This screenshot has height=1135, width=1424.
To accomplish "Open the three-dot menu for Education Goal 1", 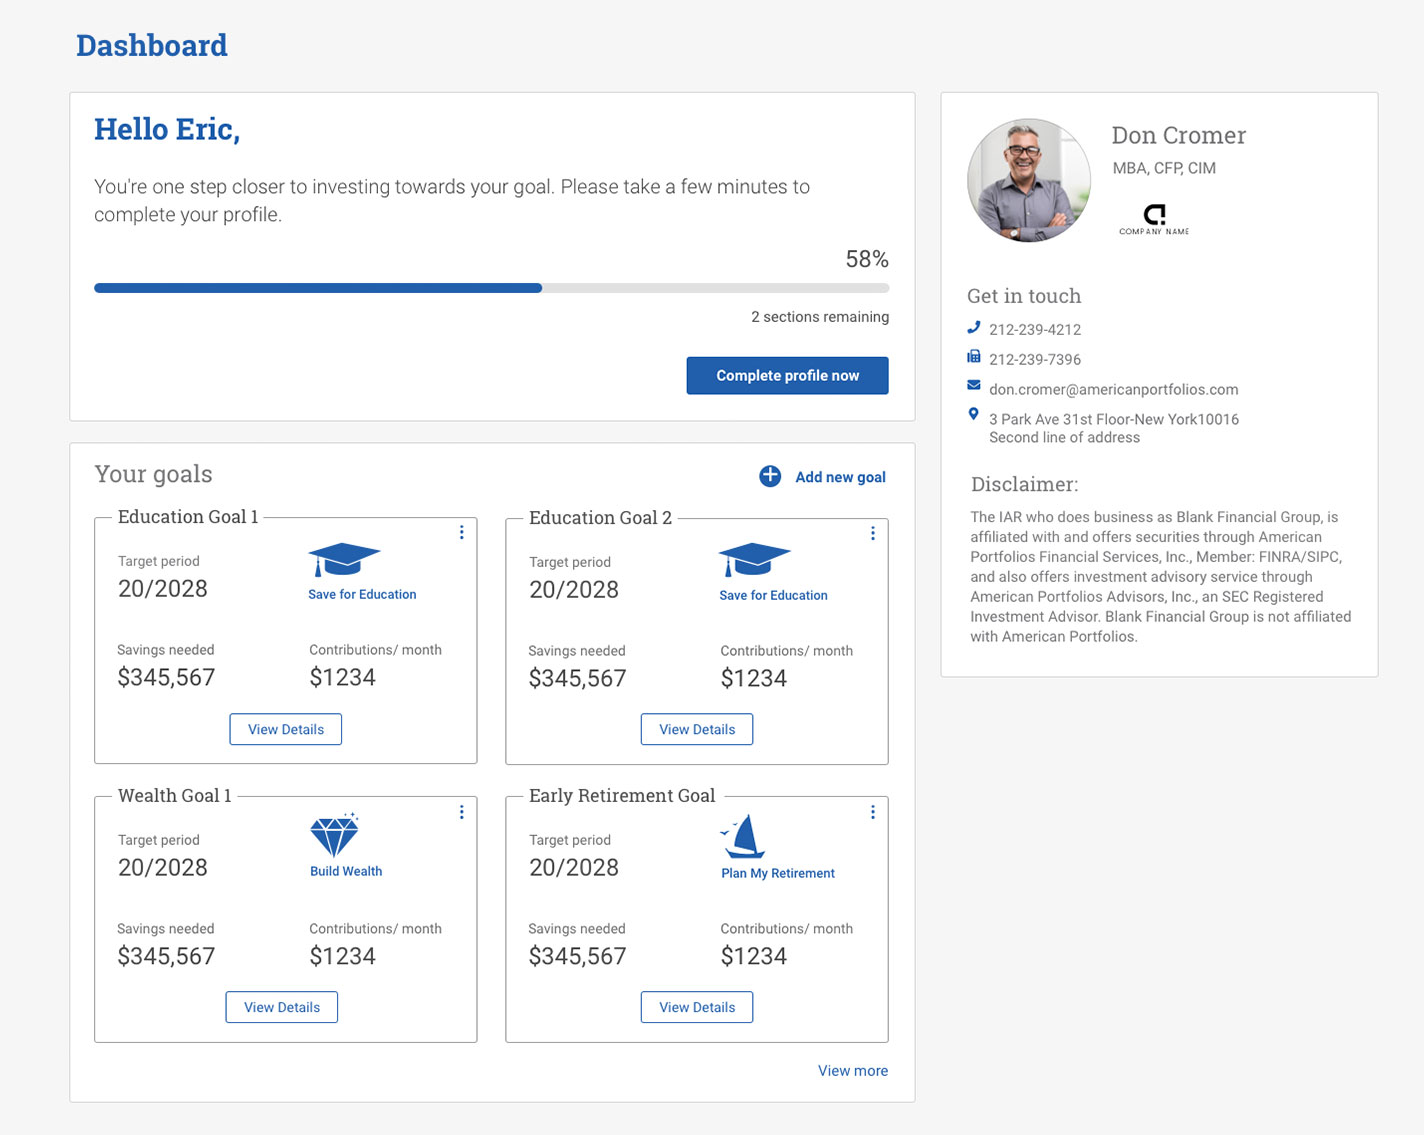I will (461, 533).
